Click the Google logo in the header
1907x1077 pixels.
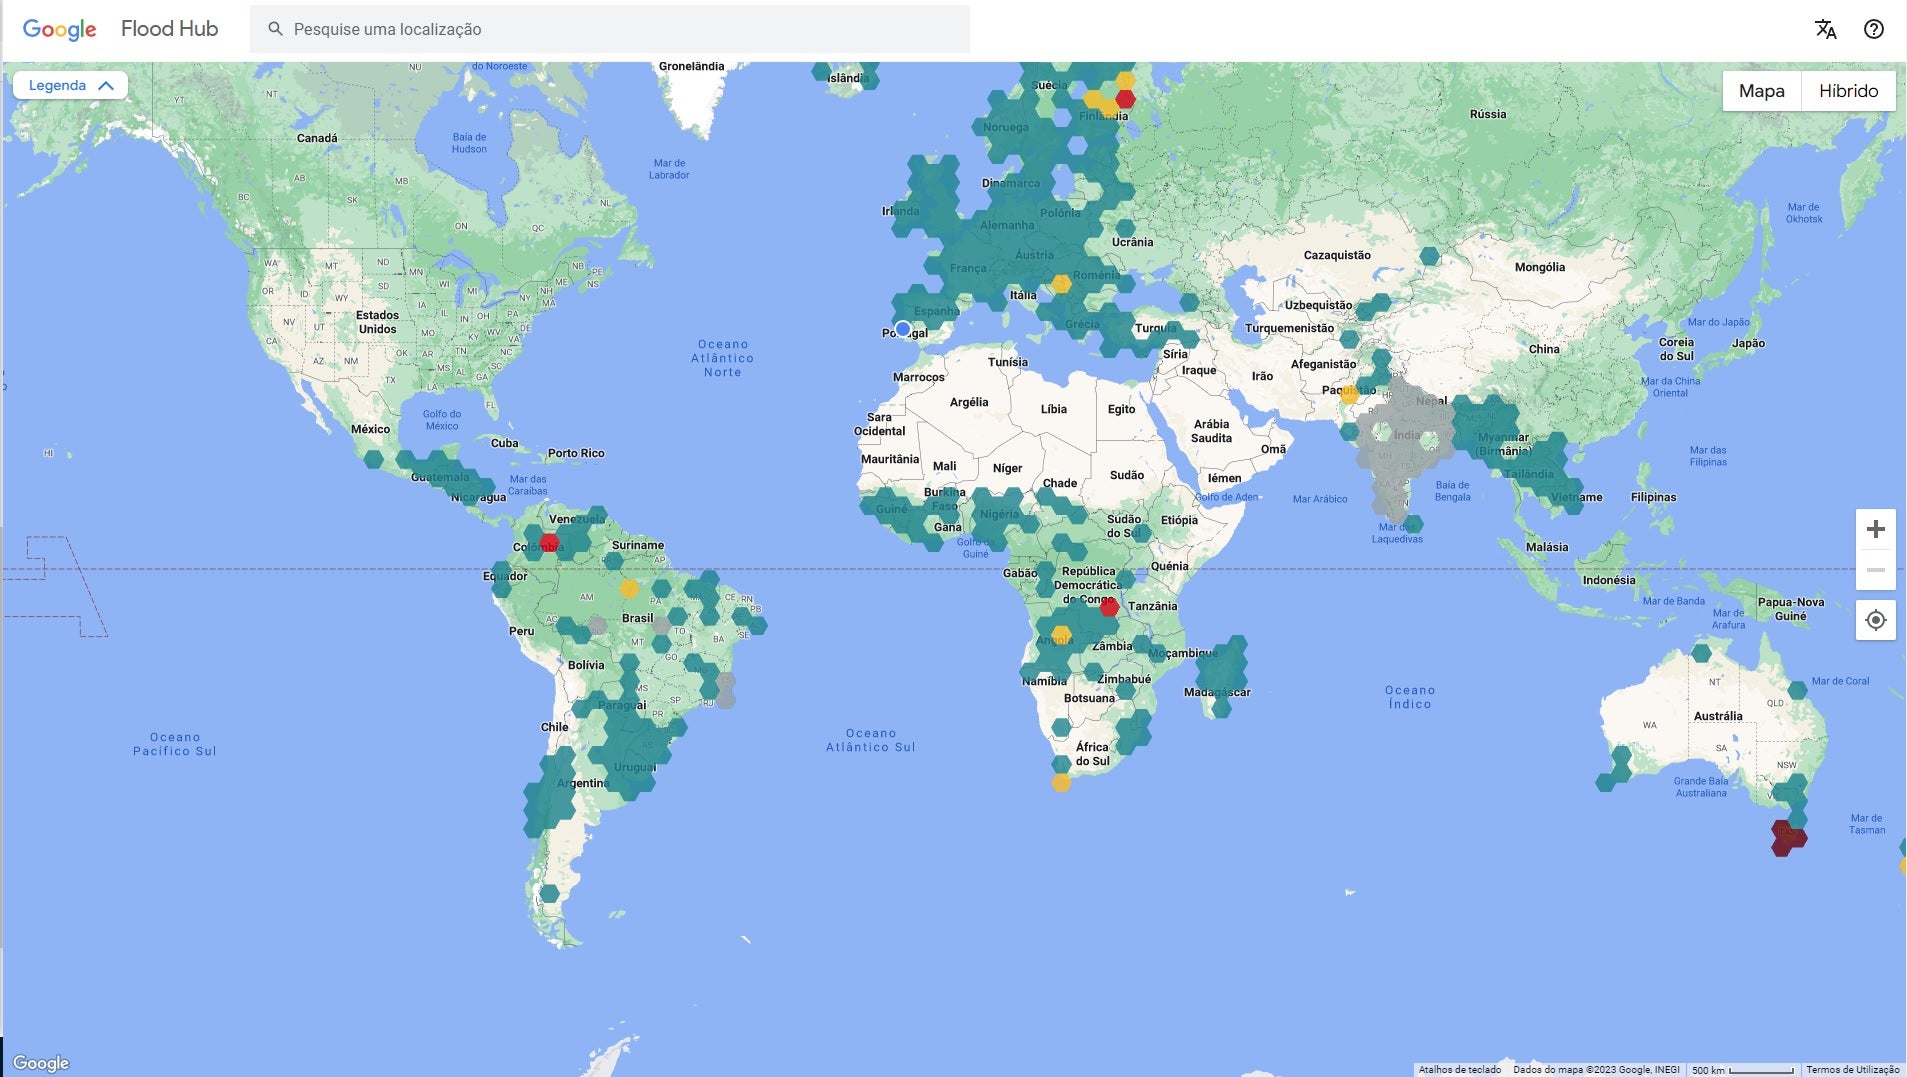click(59, 29)
